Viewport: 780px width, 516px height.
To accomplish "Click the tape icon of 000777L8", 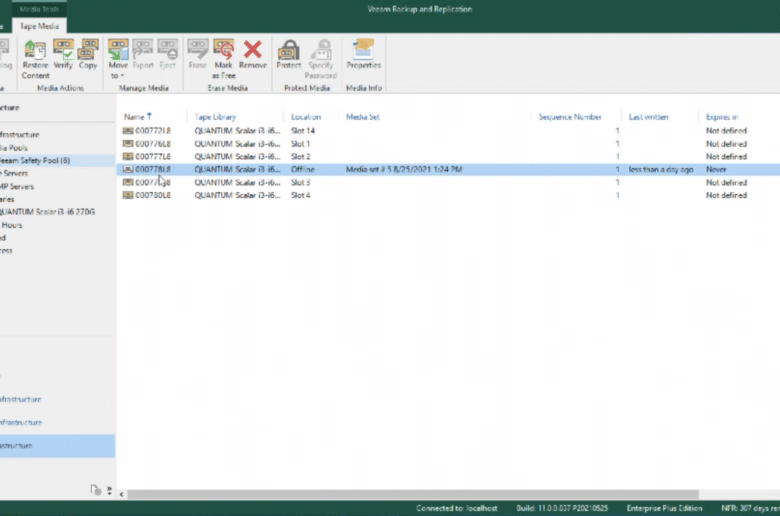I will click(128, 157).
